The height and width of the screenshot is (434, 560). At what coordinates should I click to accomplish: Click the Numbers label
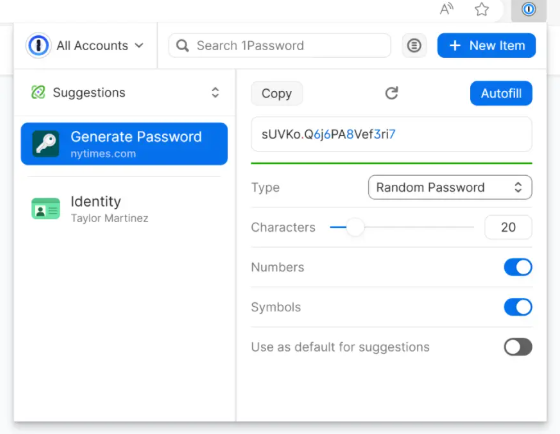pyautogui.click(x=278, y=267)
